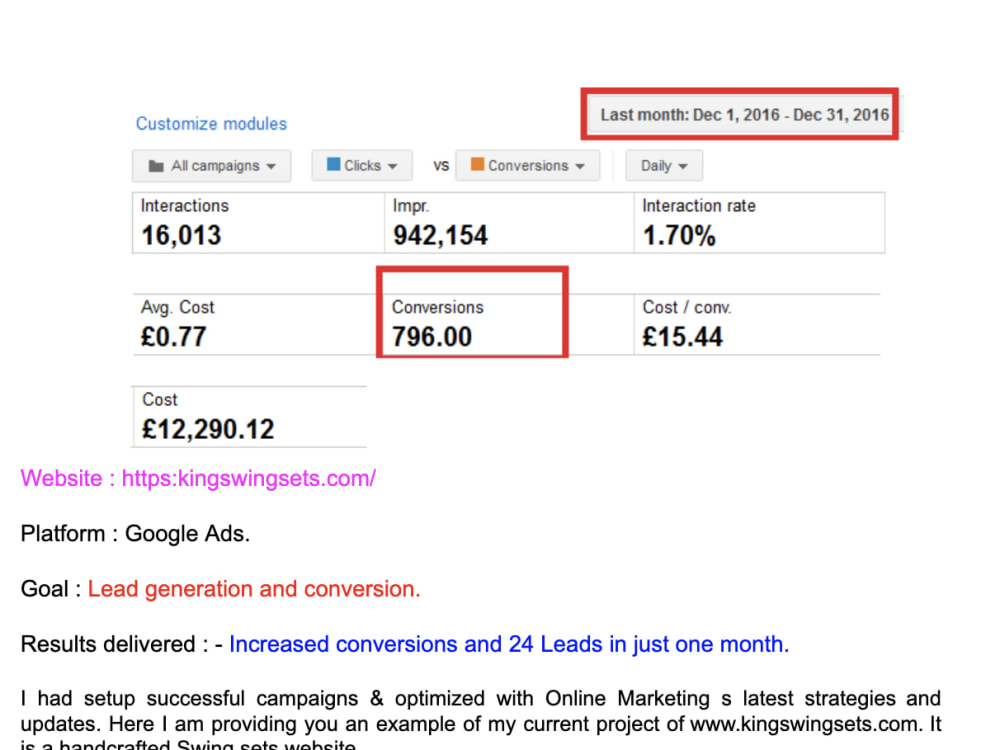
Task: Select the Impr. value 942,154
Action: [x=440, y=235]
